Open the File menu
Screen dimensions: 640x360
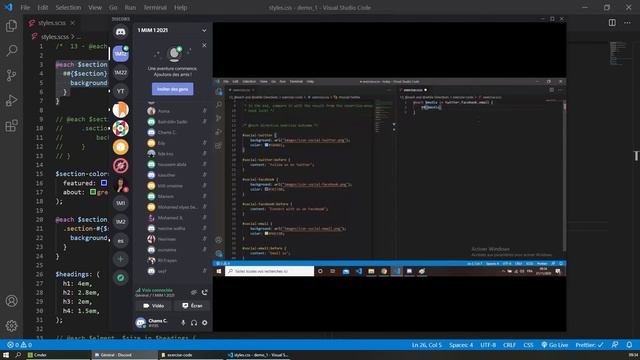[x=25, y=7]
